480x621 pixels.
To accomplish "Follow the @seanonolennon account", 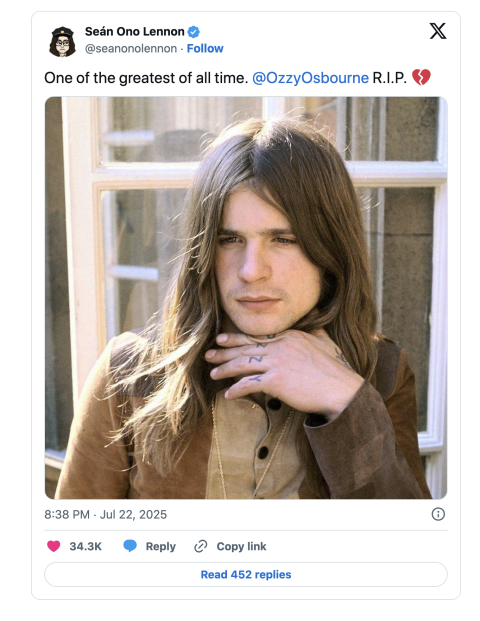I will point(205,48).
